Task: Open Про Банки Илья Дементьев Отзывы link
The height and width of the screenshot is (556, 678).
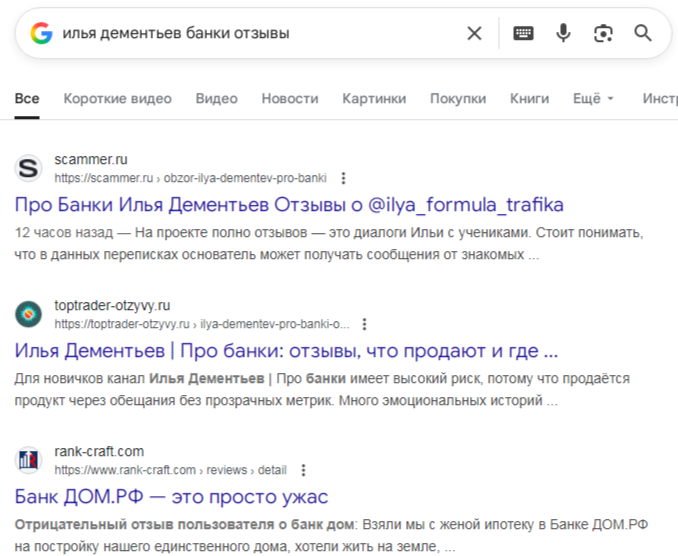Action: click(289, 205)
